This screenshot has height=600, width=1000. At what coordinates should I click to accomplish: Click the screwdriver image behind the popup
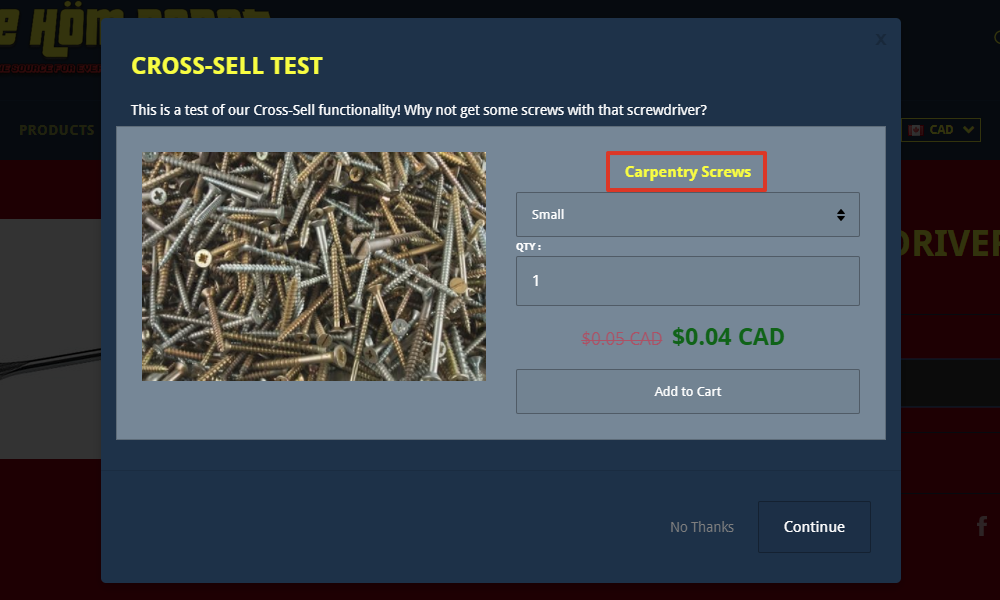click(50, 339)
